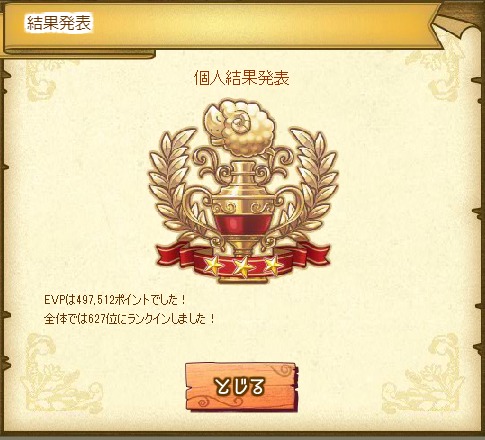Viewport: 485px width, 440px height.
Task: Click the middle gold star on ribbon
Action: 243,267
